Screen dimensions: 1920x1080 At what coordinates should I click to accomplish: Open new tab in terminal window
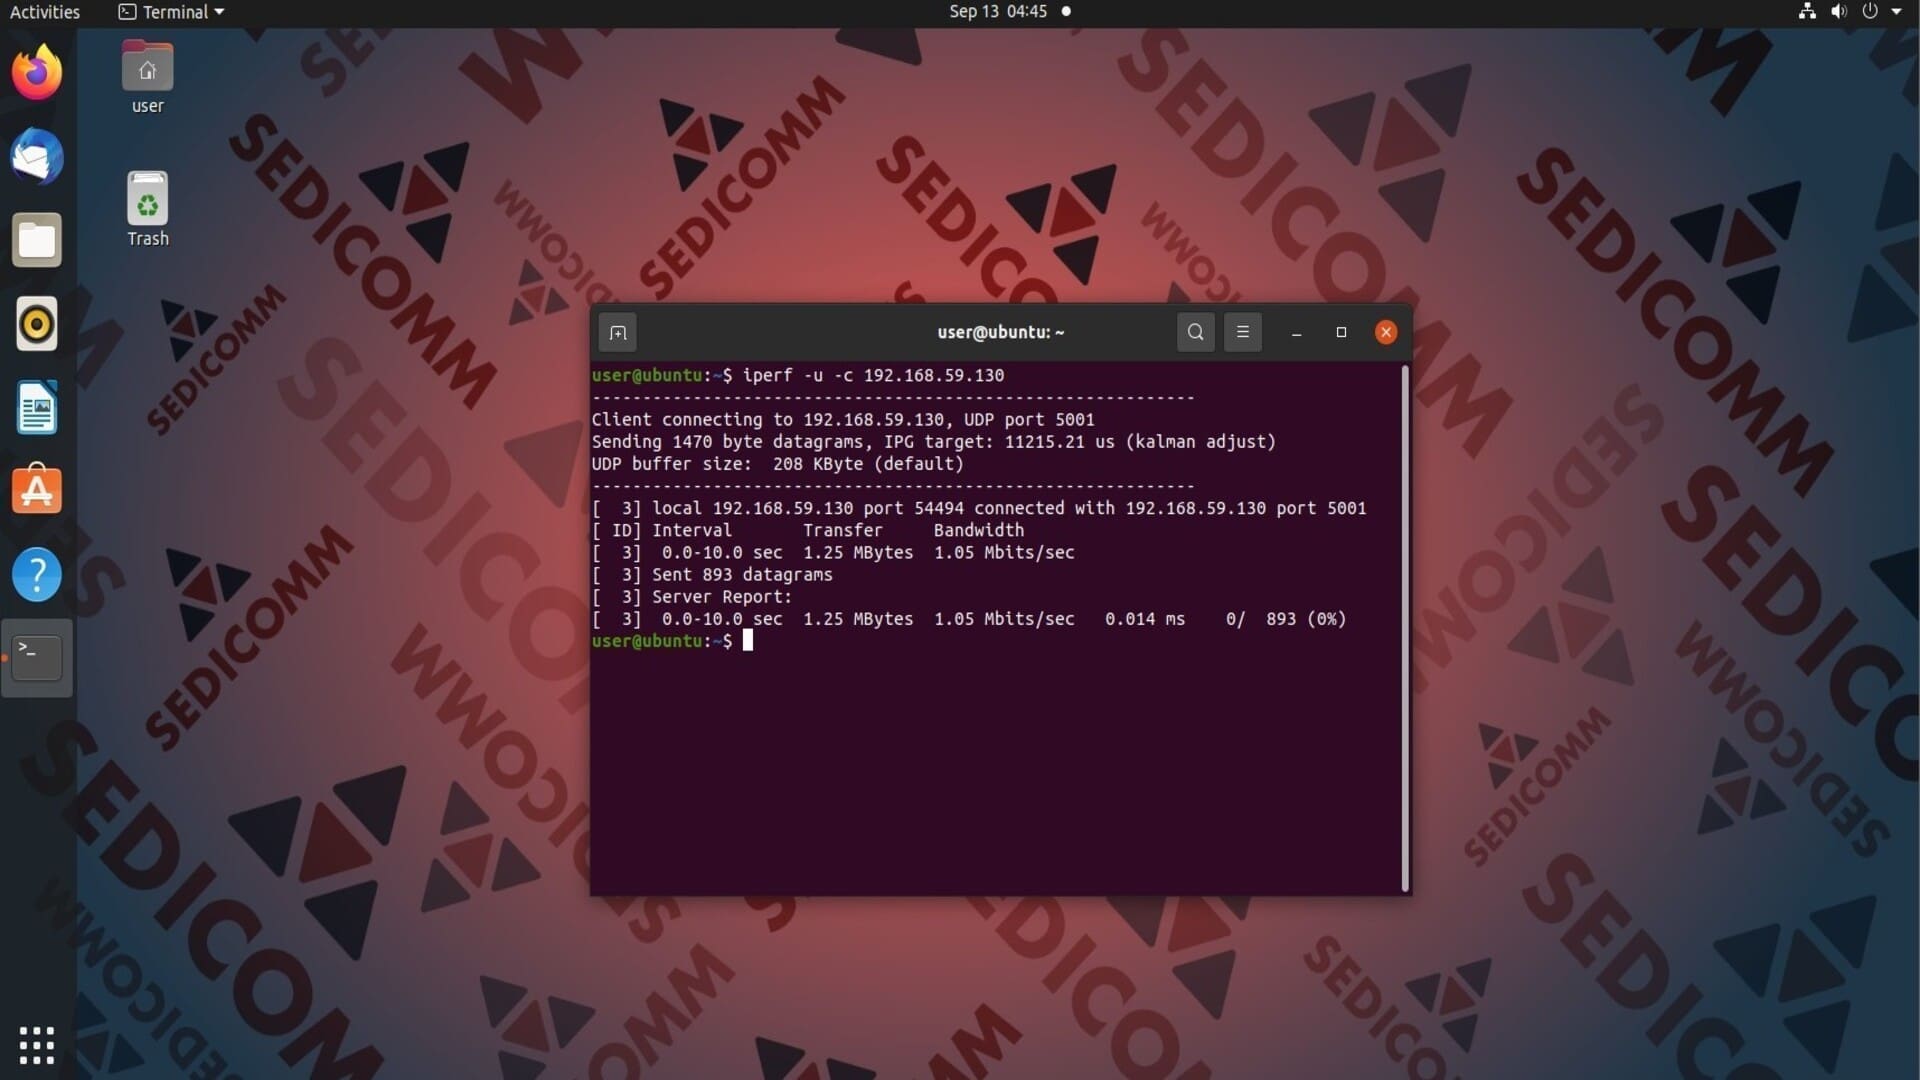(x=617, y=333)
